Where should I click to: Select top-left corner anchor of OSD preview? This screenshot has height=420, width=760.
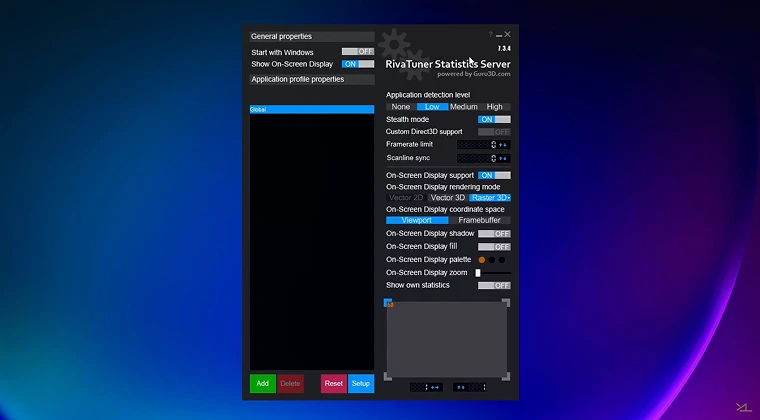[x=389, y=303]
